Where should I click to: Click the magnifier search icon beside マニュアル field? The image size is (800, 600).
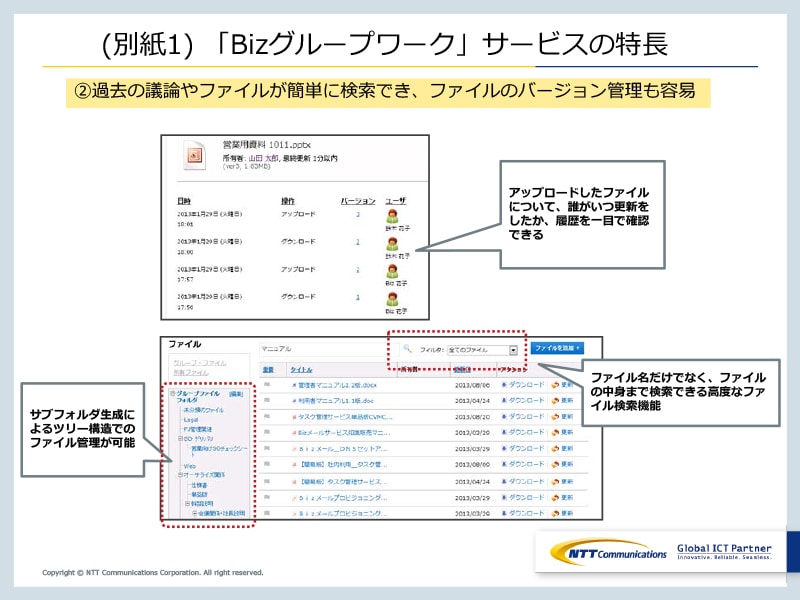tap(407, 348)
